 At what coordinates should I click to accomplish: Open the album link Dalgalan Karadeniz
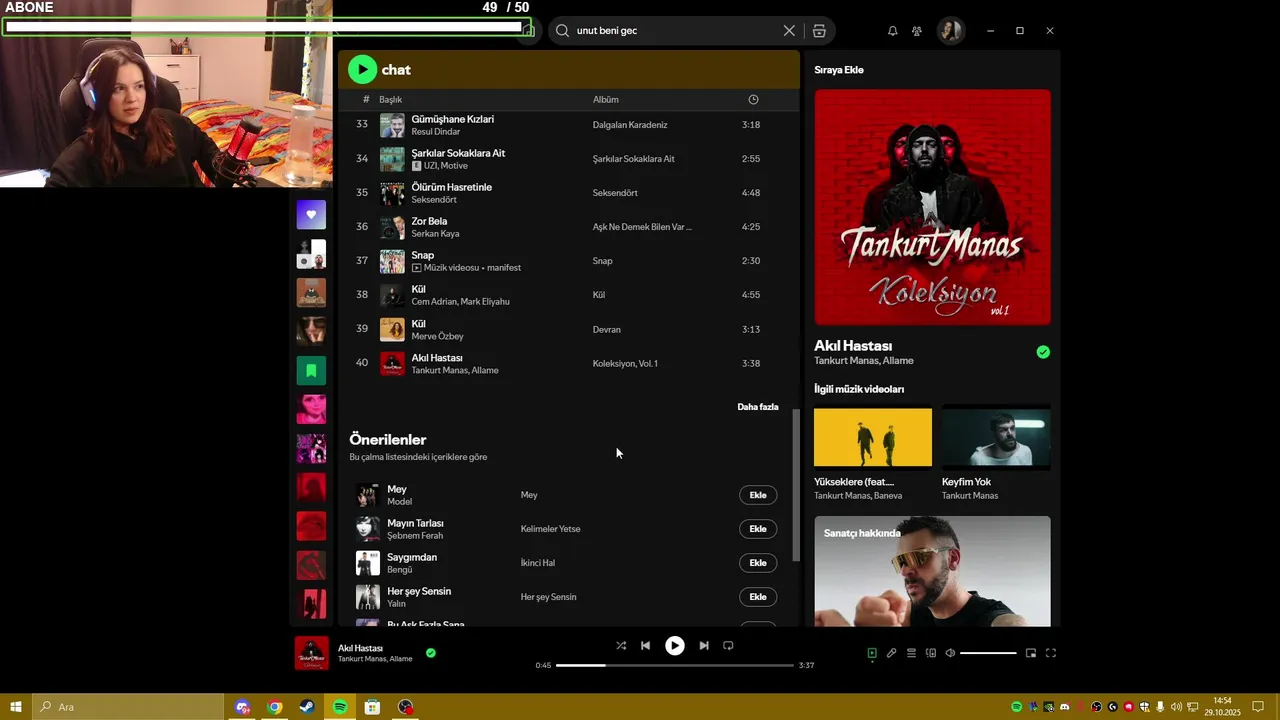629,125
